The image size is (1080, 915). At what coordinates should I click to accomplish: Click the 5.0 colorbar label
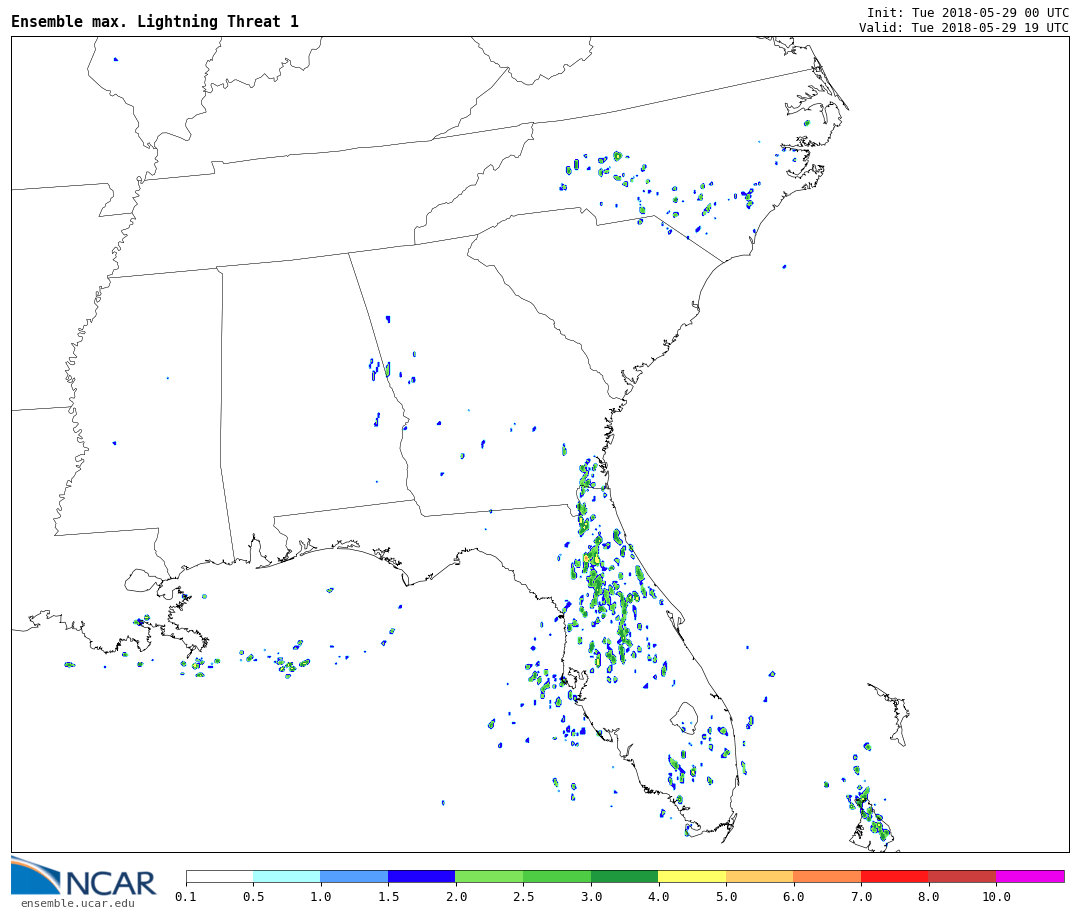(x=726, y=896)
